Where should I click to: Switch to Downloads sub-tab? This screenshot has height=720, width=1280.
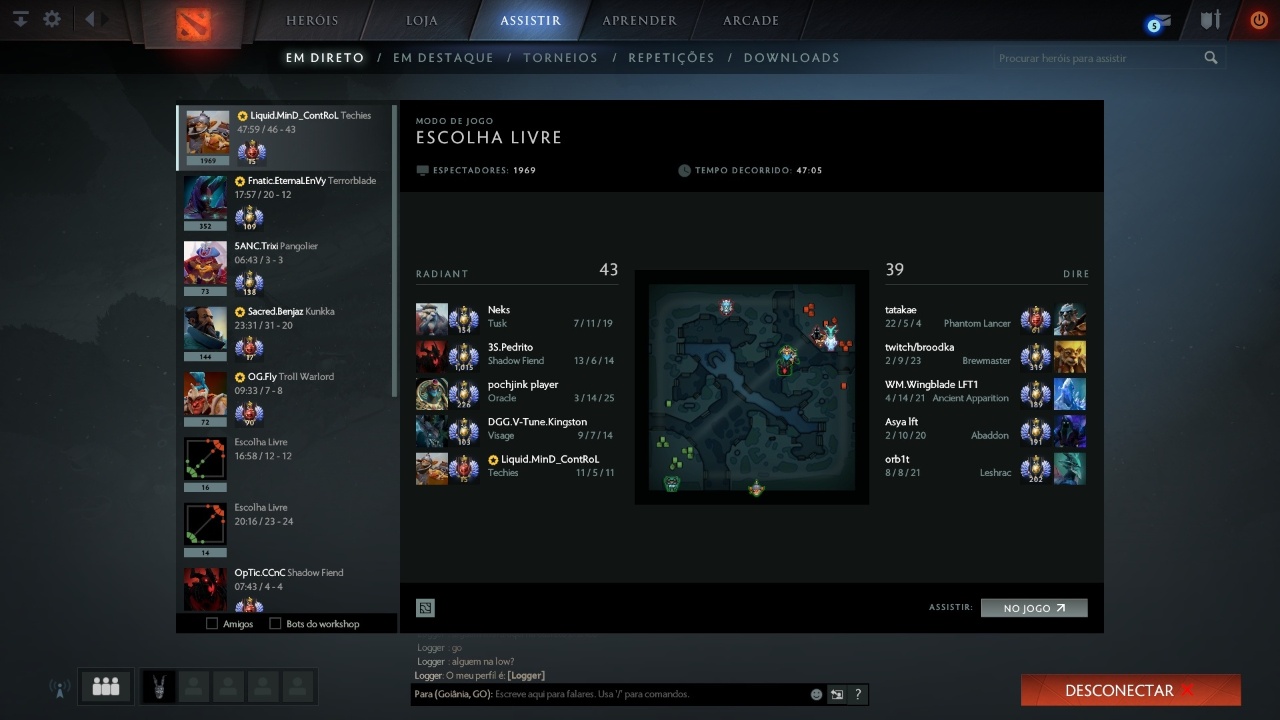(x=791, y=58)
